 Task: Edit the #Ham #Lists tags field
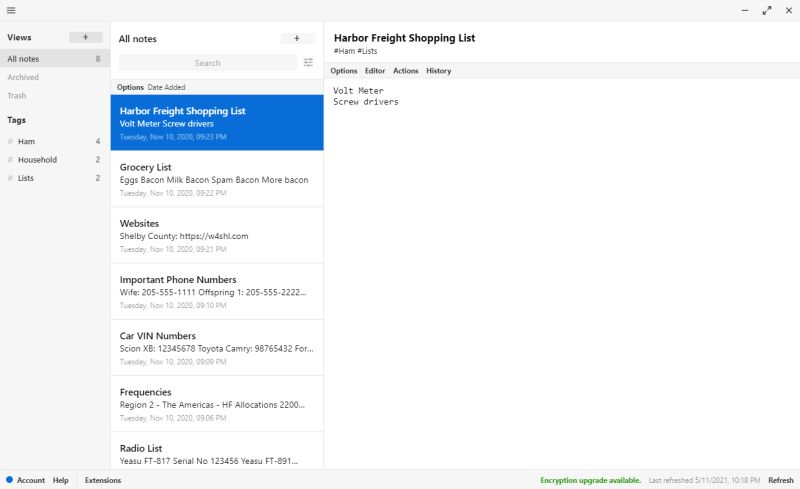(x=356, y=51)
